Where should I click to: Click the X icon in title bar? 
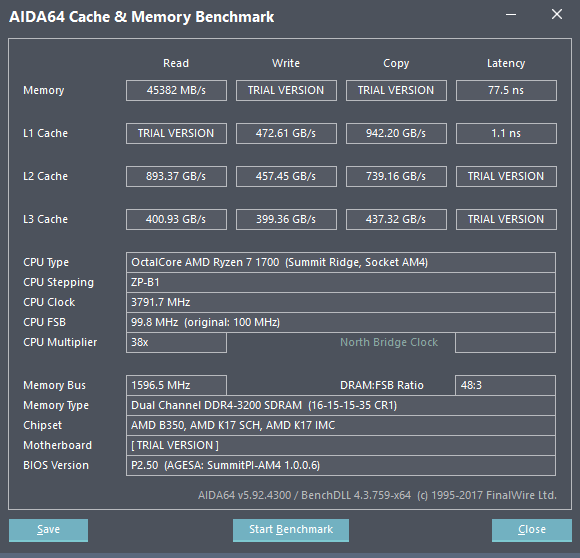tap(557, 14)
